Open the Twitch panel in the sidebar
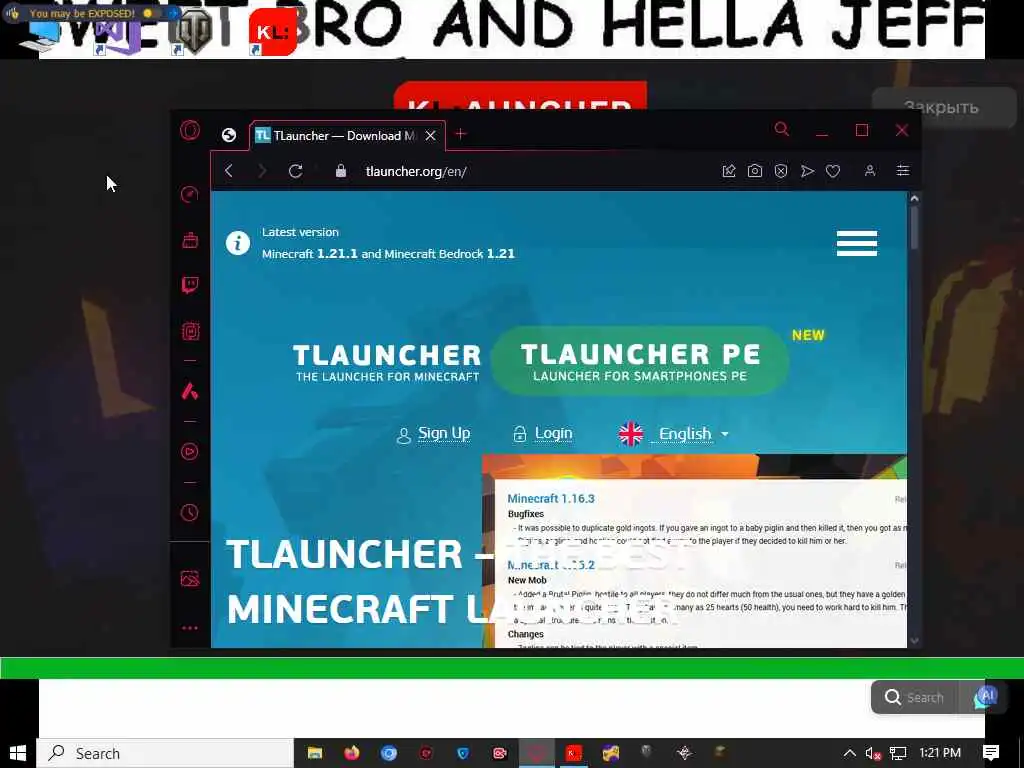 pos(190,285)
